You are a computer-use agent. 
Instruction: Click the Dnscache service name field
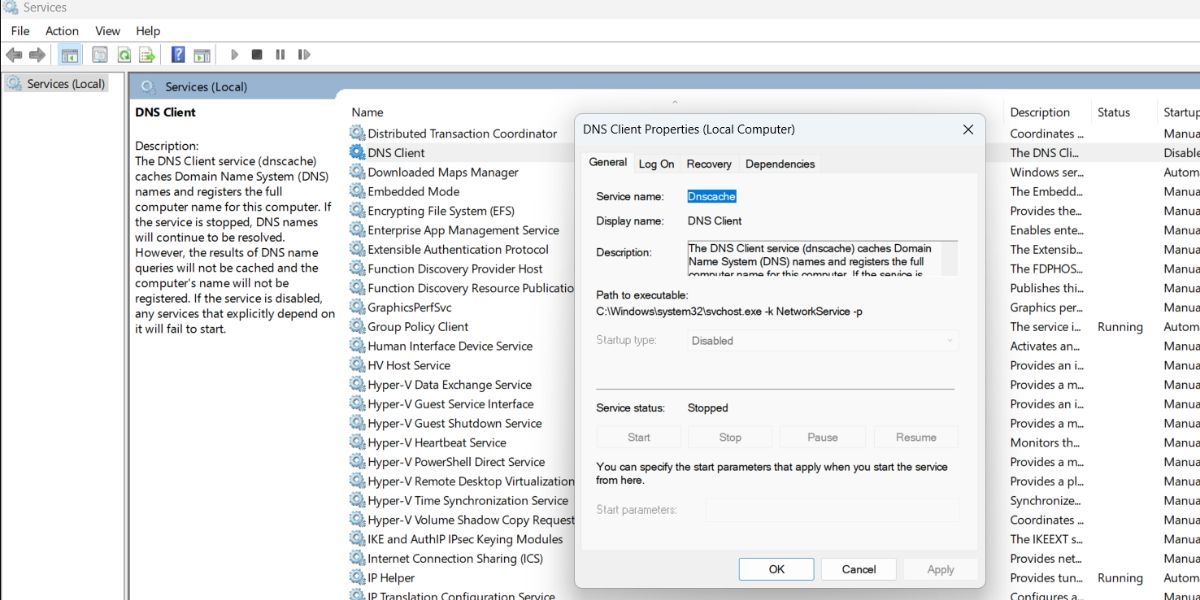(x=712, y=196)
